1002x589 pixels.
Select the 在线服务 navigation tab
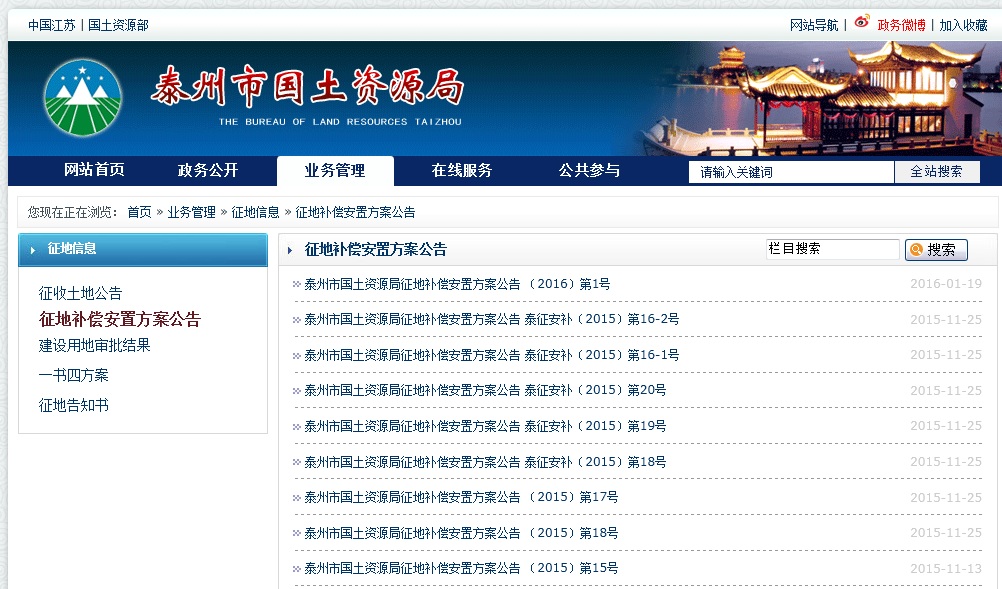tap(462, 171)
